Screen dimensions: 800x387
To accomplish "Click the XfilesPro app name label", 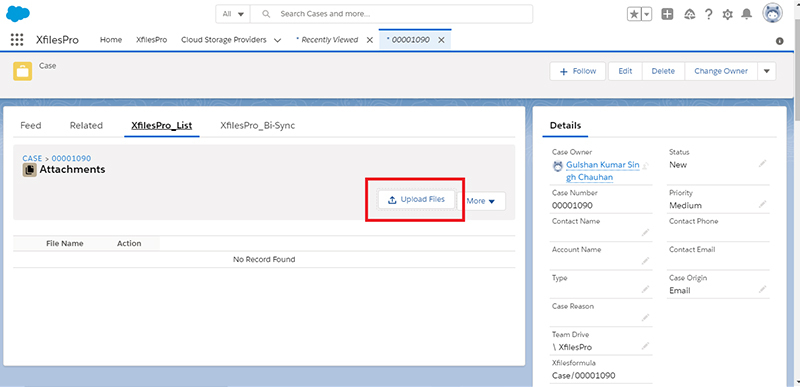I will pos(58,40).
